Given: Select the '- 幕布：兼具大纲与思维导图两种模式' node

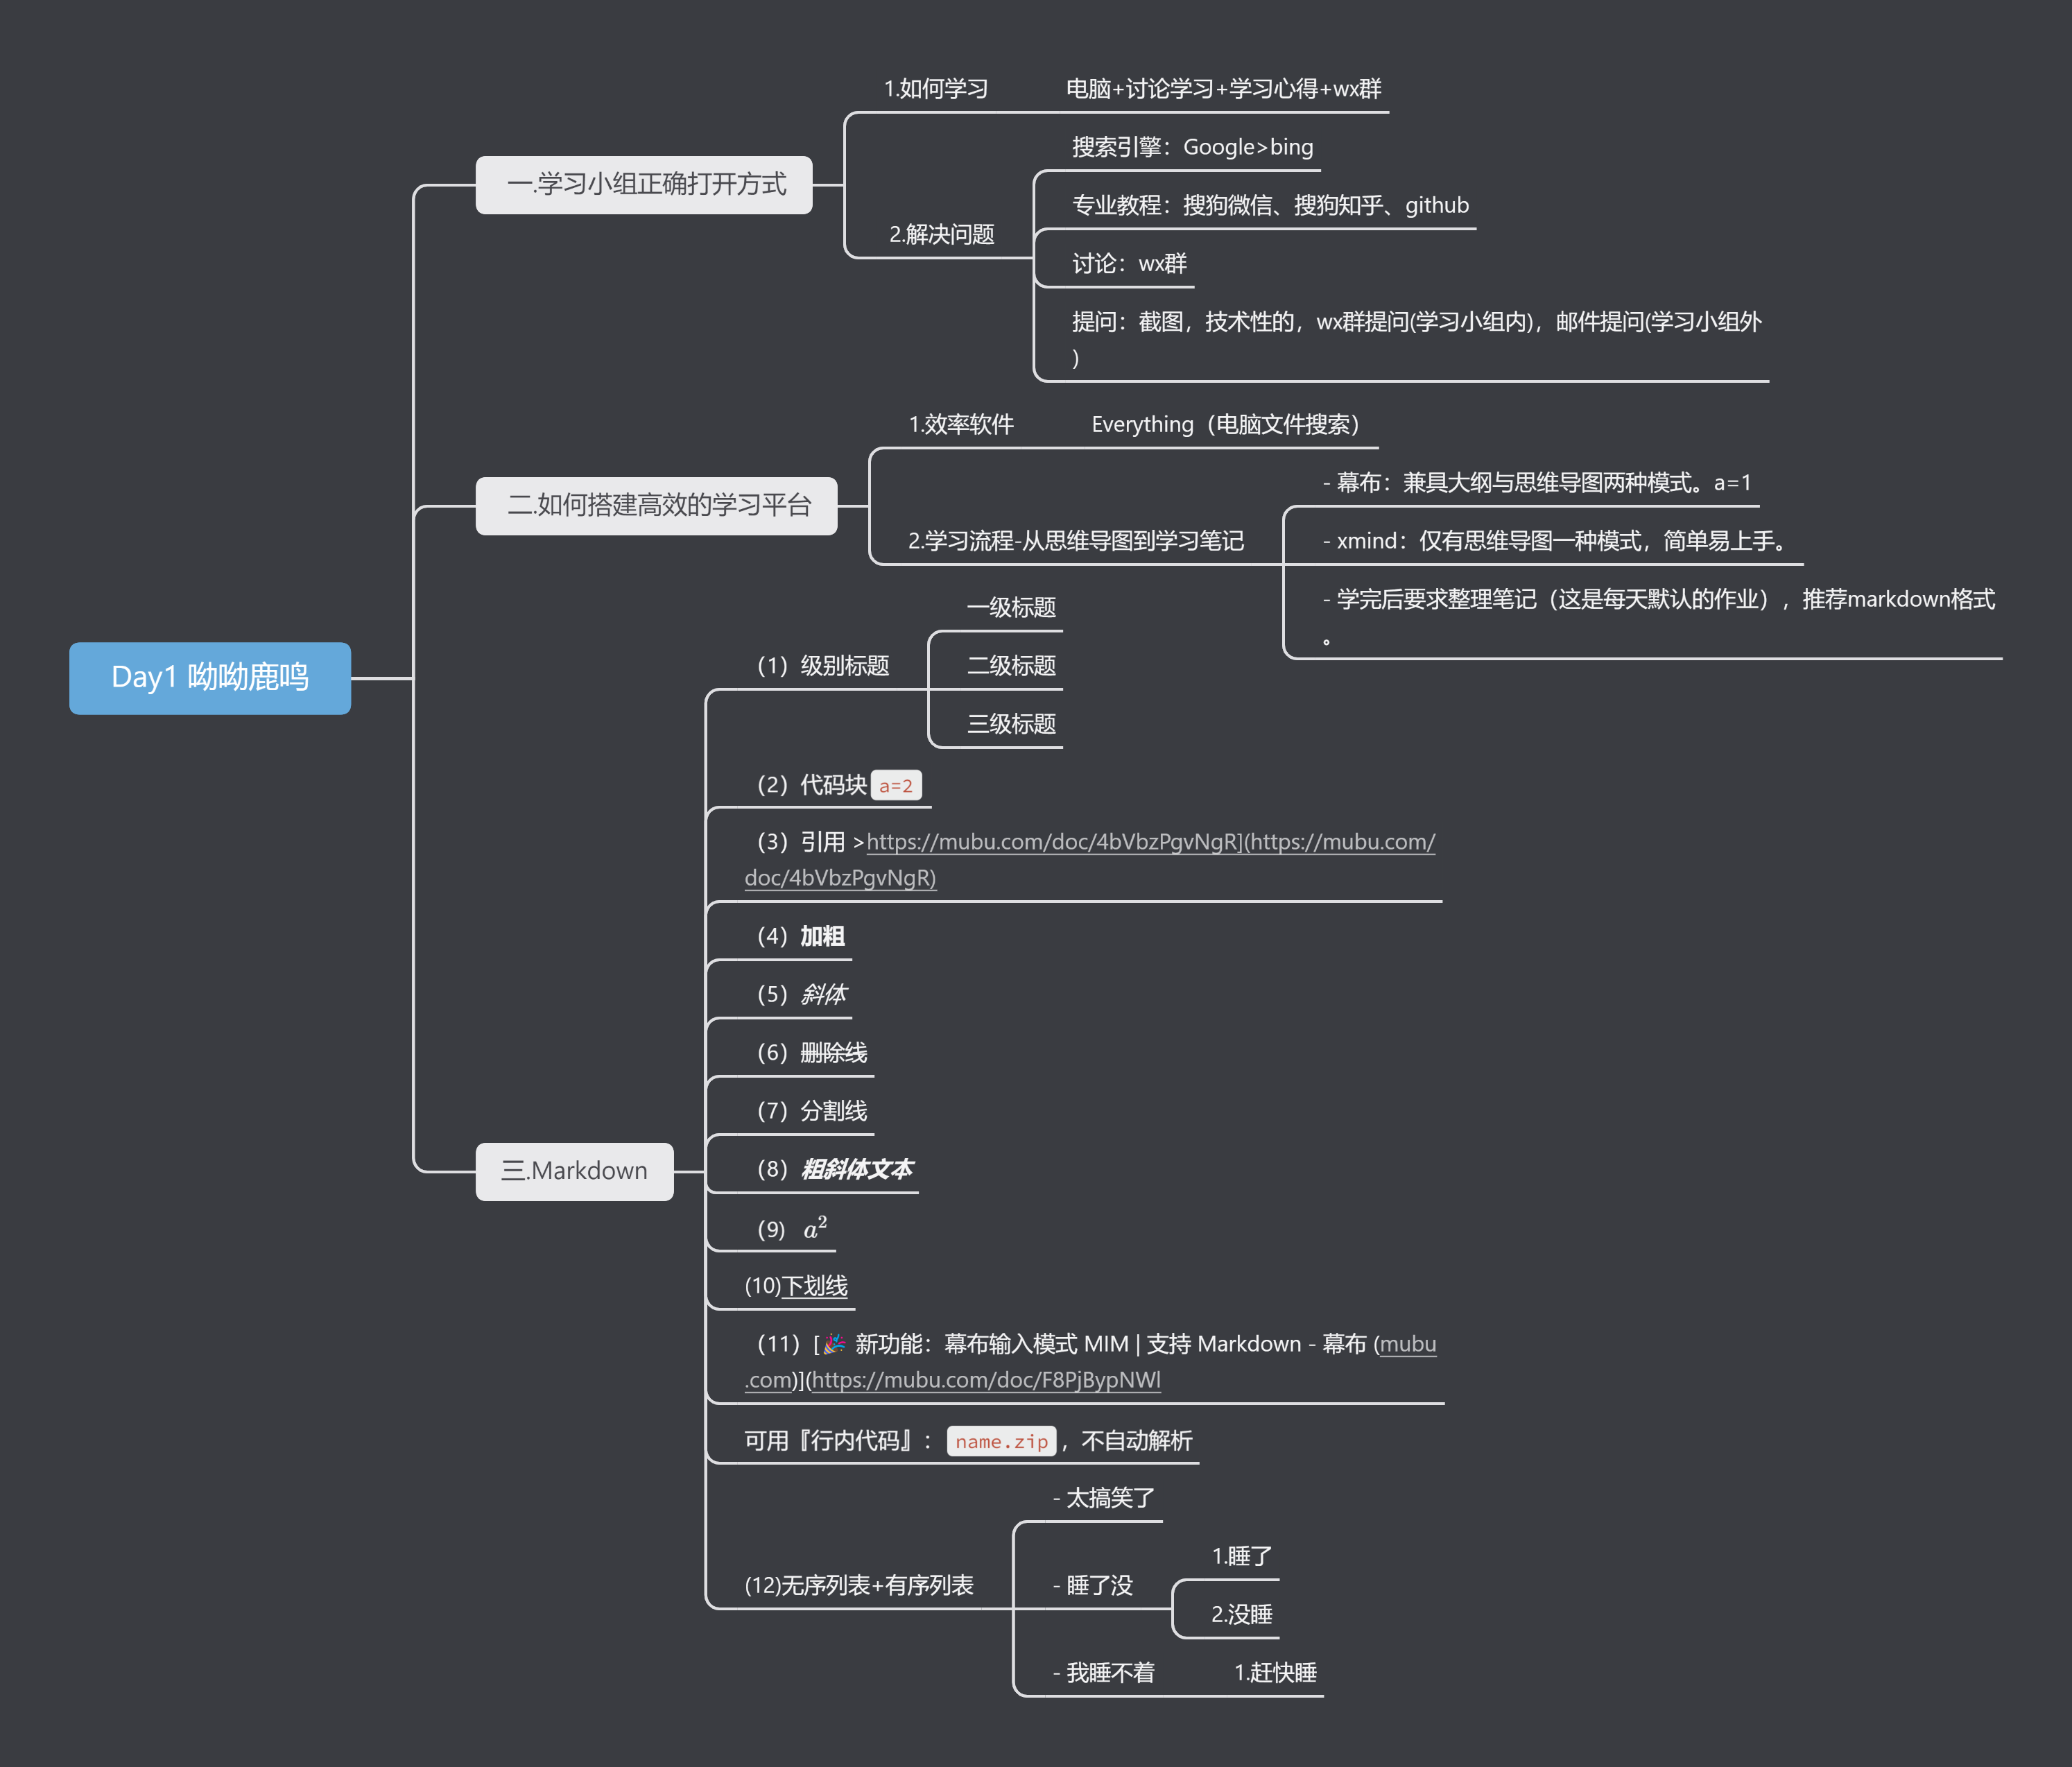Looking at the screenshot, I should point(1537,483).
